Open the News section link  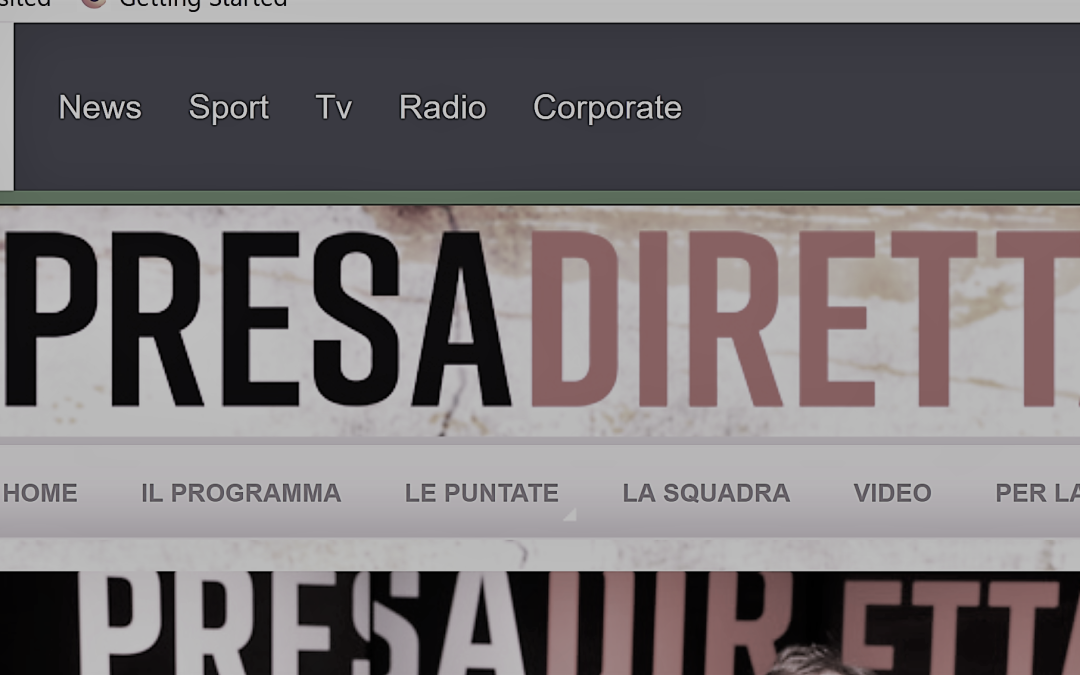(x=100, y=107)
